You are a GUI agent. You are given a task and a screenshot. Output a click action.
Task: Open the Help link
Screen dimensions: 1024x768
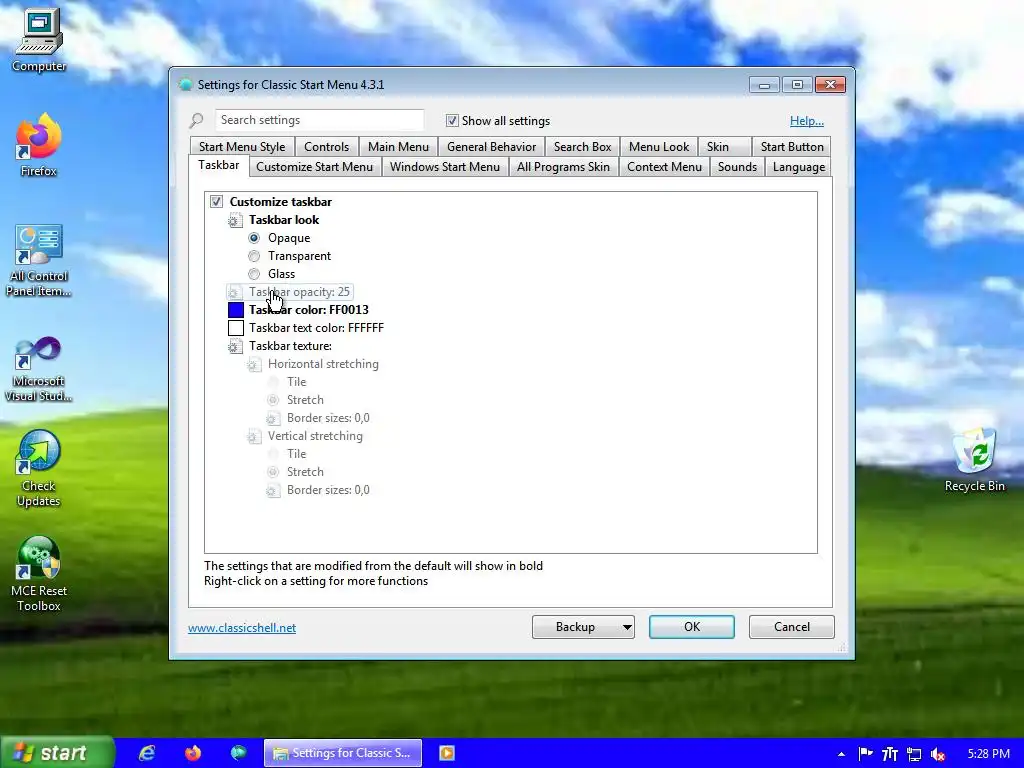(x=807, y=121)
